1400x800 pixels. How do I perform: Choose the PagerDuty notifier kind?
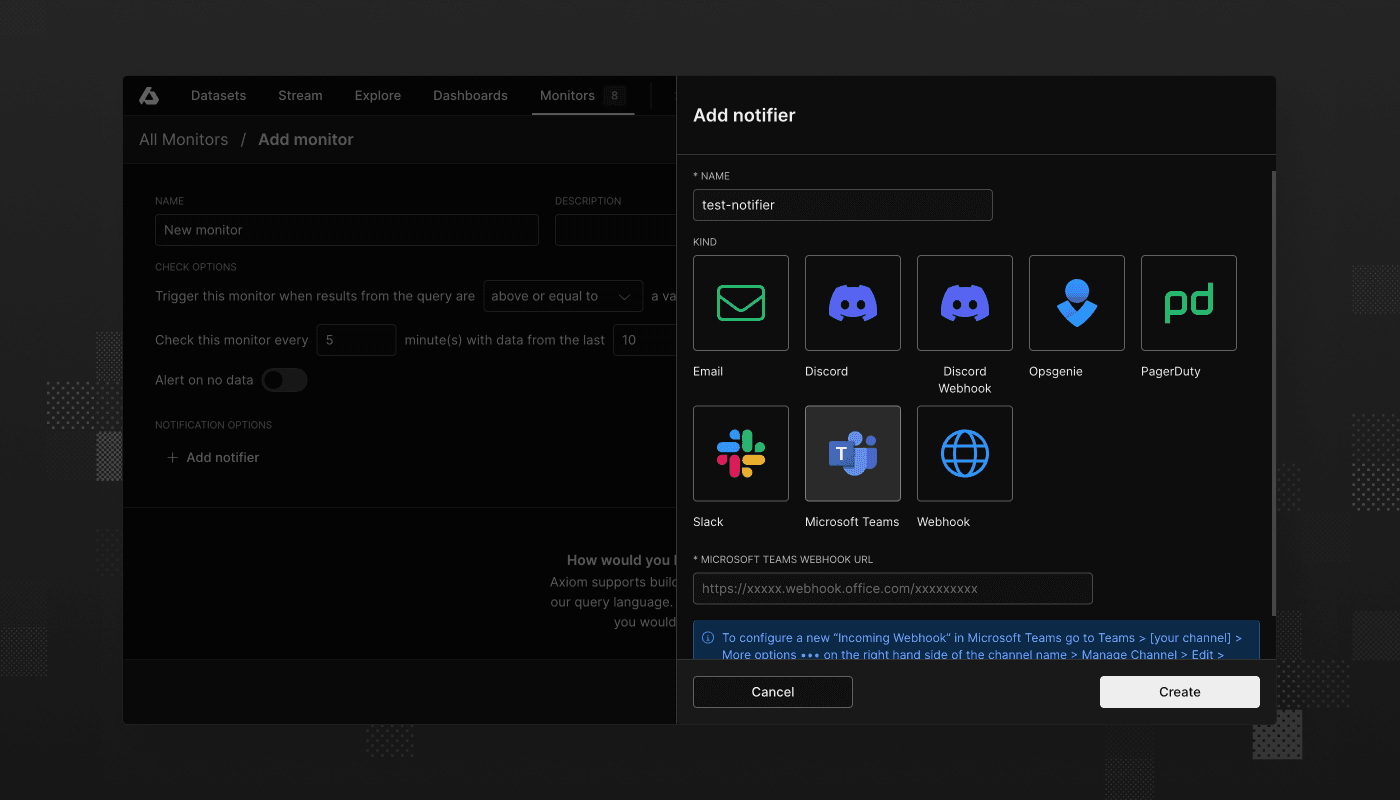tap(1188, 303)
